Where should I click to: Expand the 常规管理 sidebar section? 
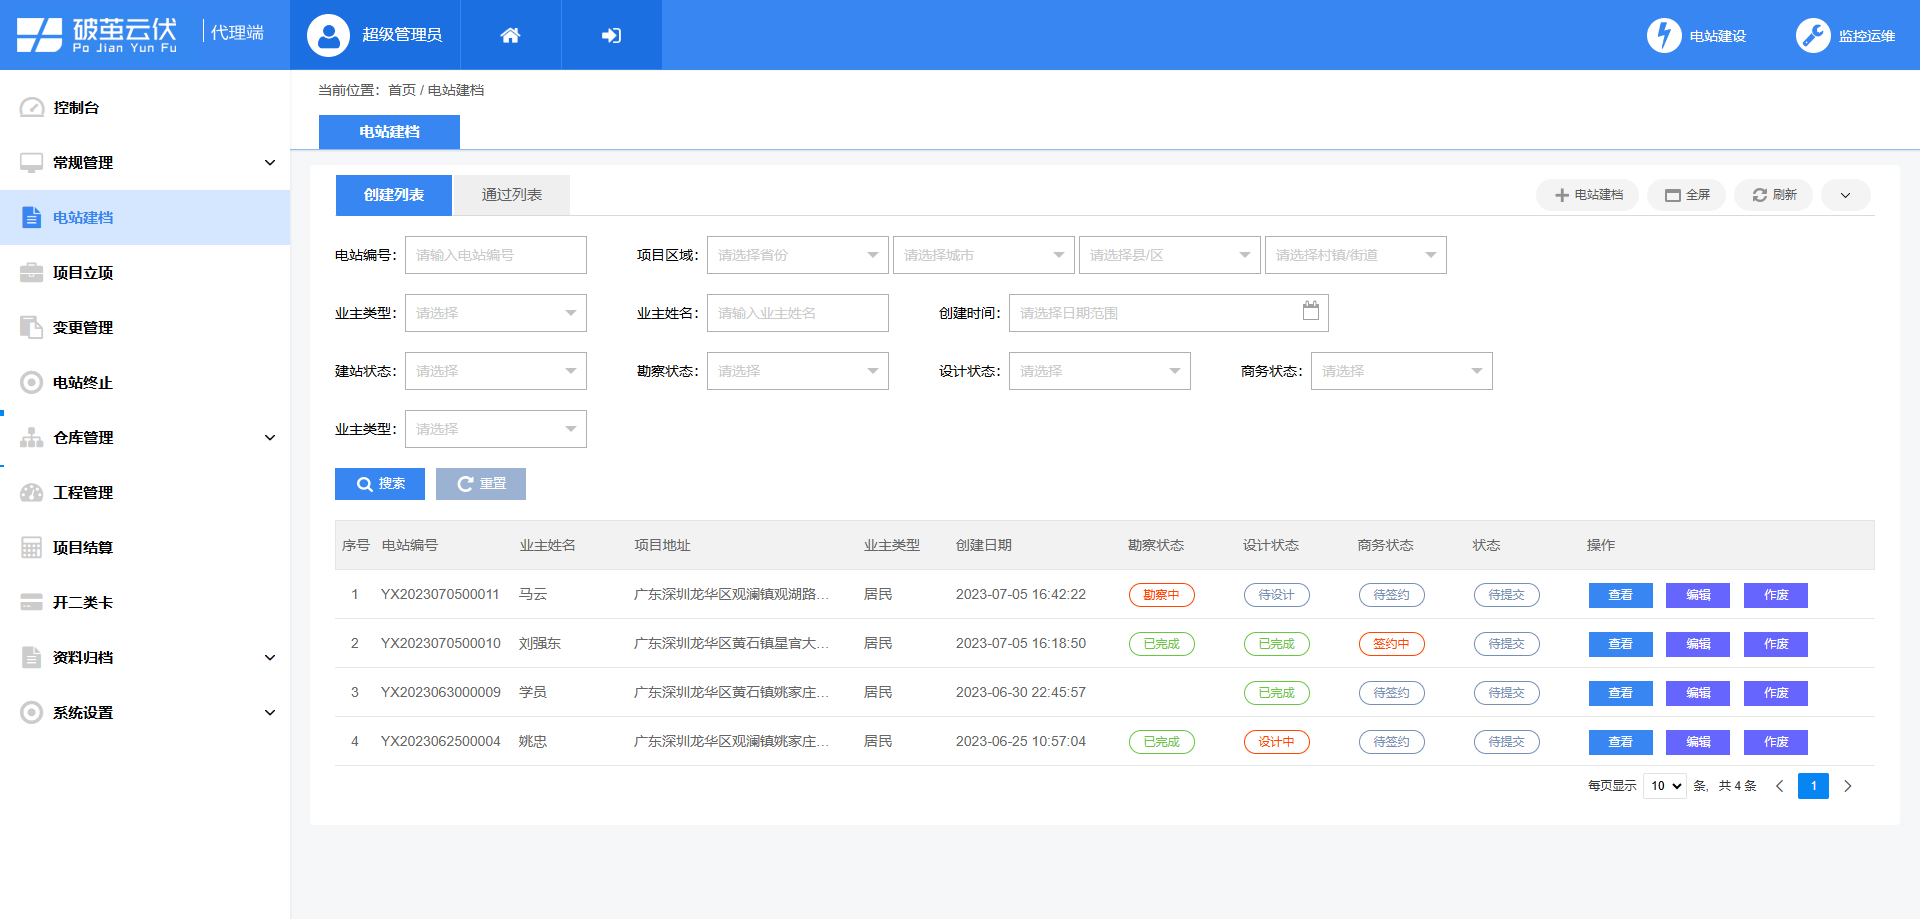(85, 162)
